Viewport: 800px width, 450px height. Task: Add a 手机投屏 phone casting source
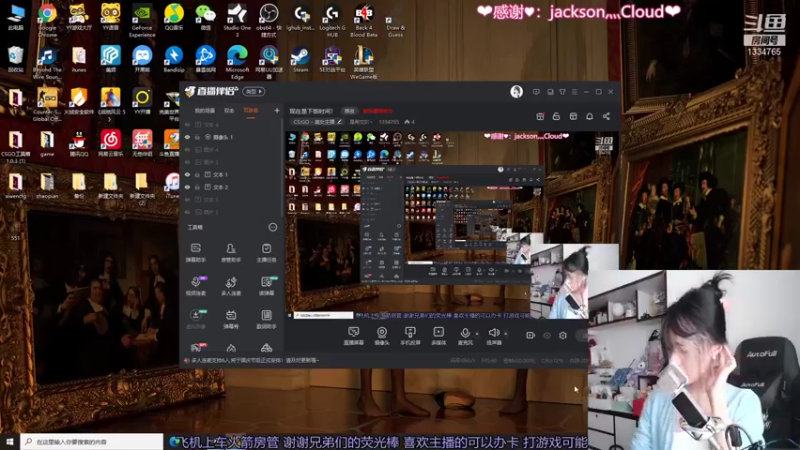point(410,336)
